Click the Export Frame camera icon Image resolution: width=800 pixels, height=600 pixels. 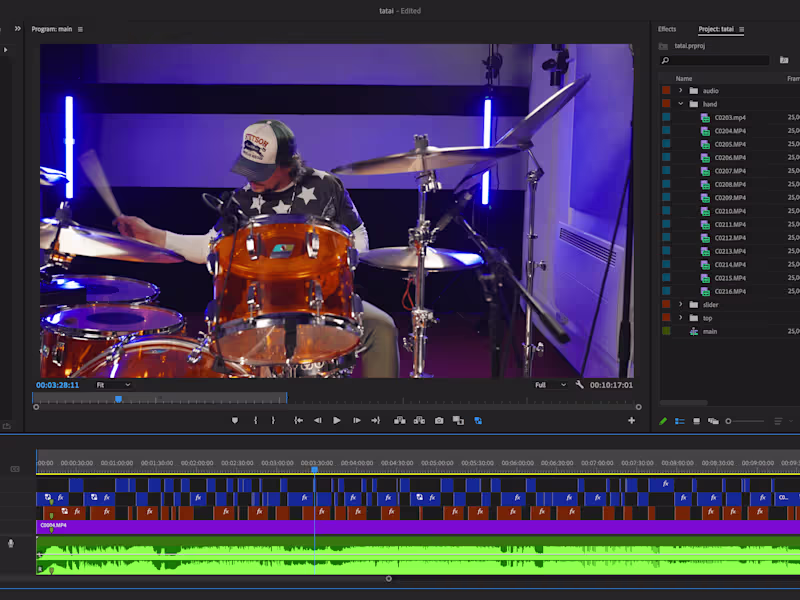point(439,421)
